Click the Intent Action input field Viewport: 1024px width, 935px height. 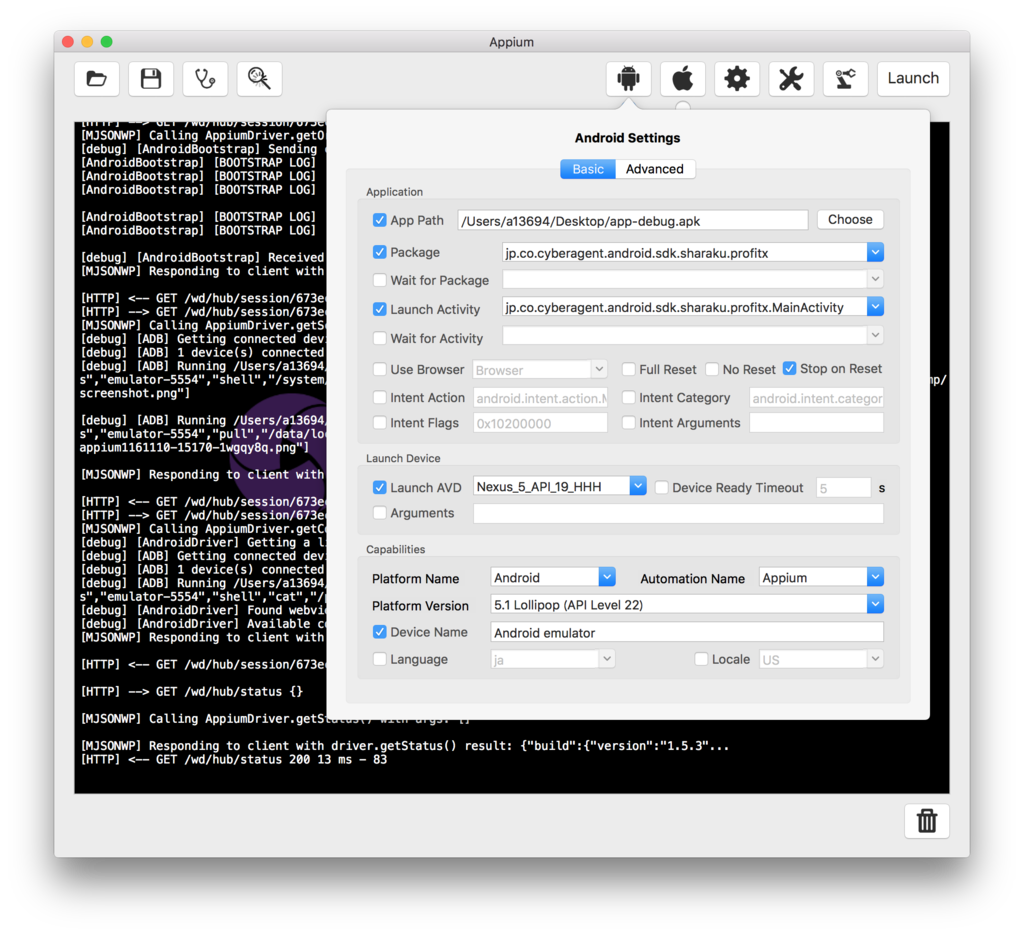pyautogui.click(x=540, y=398)
